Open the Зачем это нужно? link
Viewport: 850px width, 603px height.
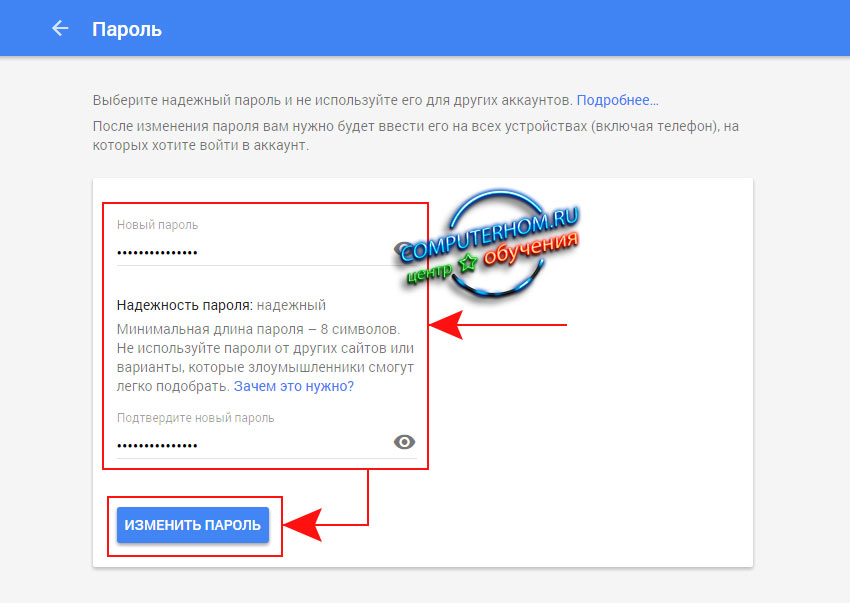click(x=294, y=386)
